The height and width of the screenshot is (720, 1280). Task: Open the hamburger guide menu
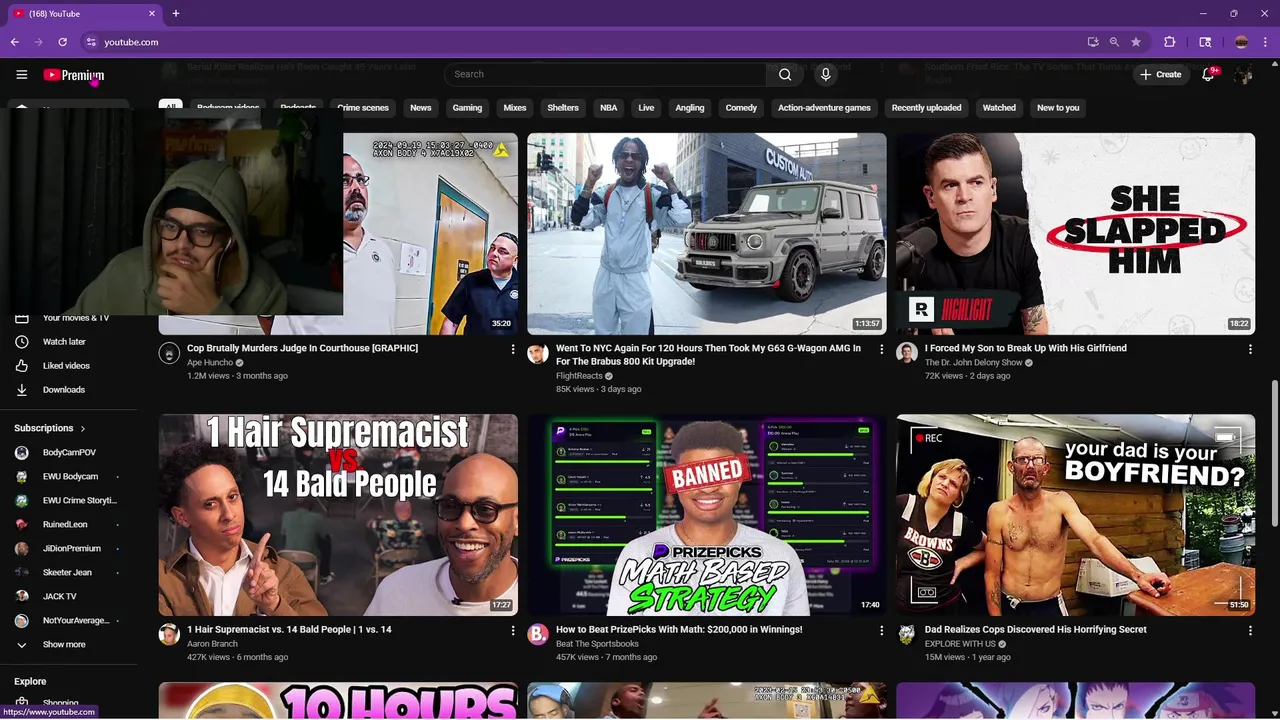21,75
